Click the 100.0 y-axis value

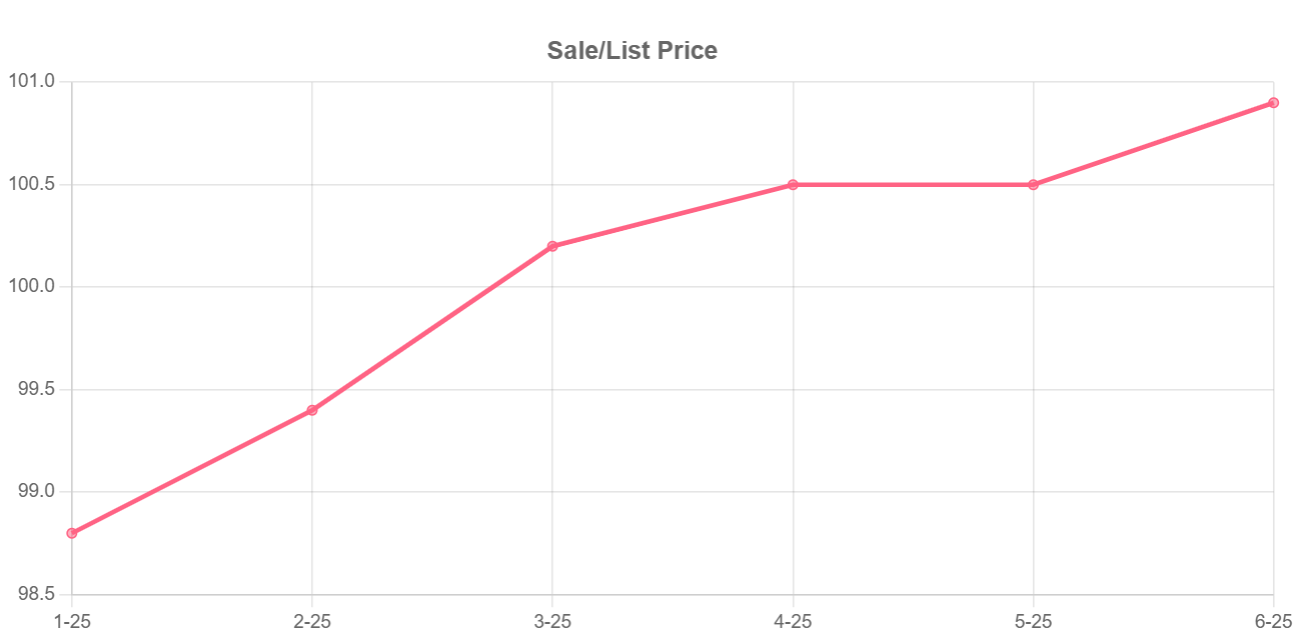pos(32,287)
